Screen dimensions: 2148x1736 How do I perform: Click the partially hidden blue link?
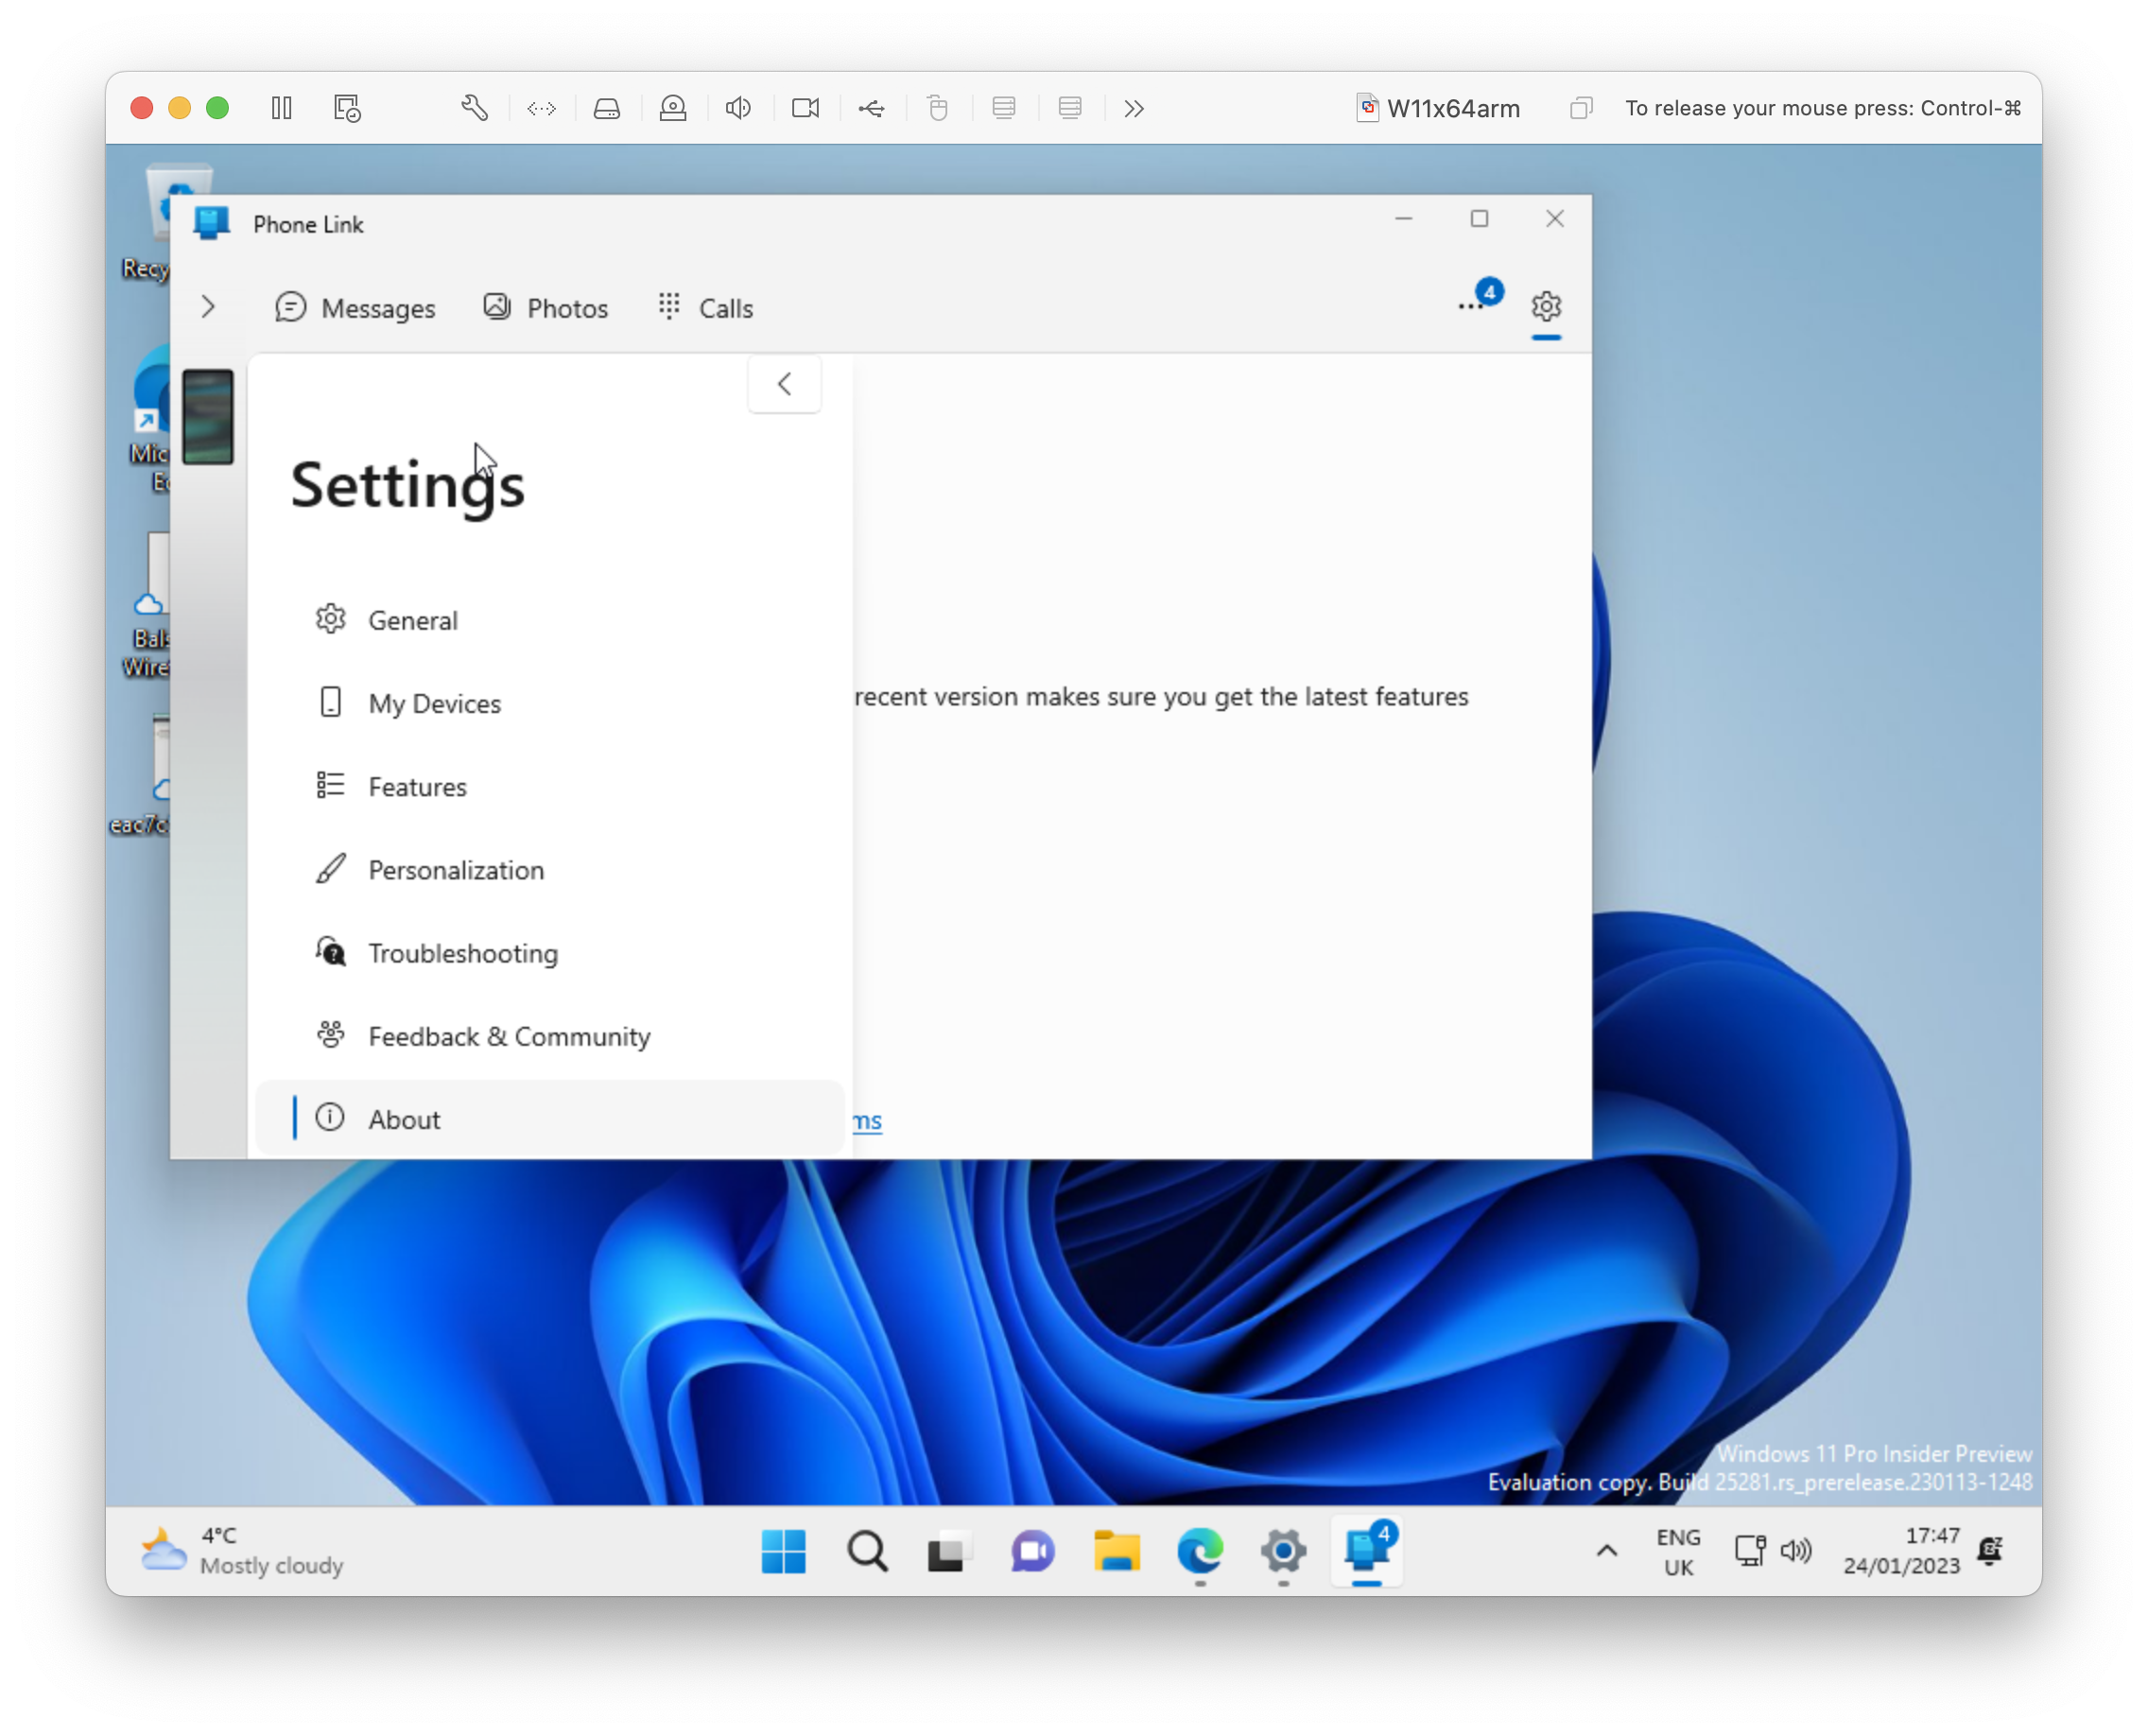[x=868, y=1121]
